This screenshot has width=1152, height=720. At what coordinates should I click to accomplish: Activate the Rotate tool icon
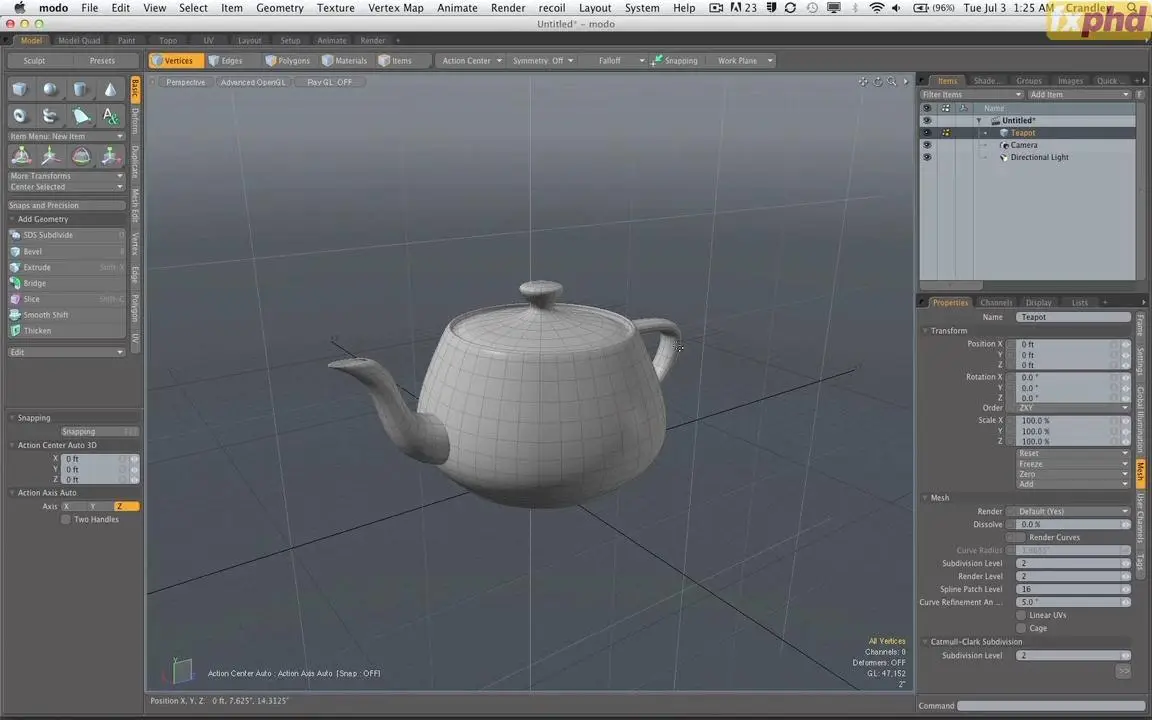81,156
